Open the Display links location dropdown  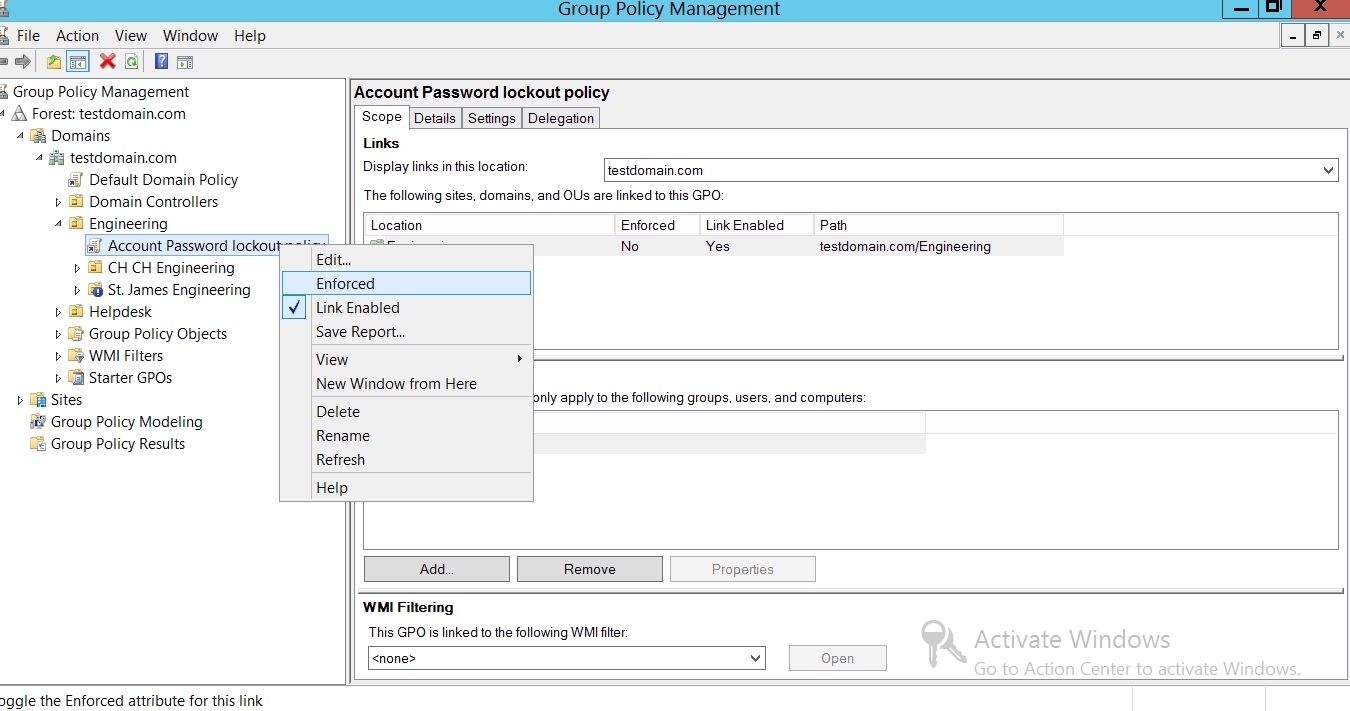tap(1328, 170)
